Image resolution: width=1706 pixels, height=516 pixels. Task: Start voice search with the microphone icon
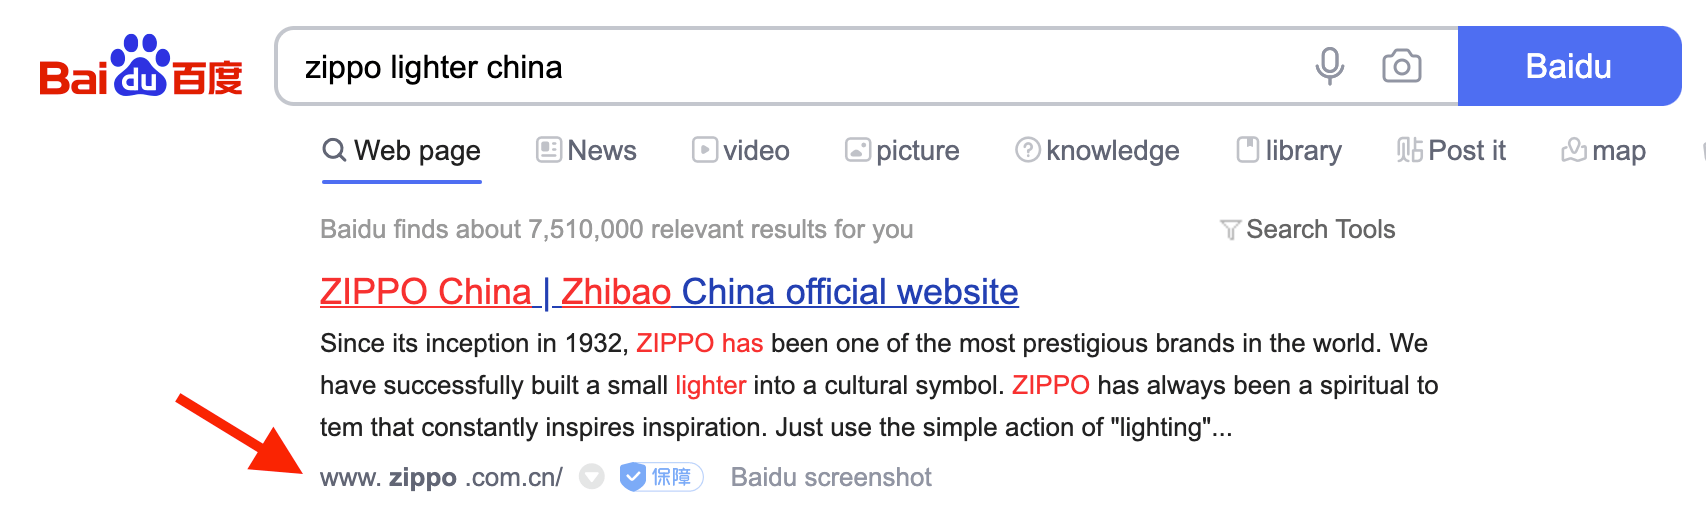(1329, 66)
